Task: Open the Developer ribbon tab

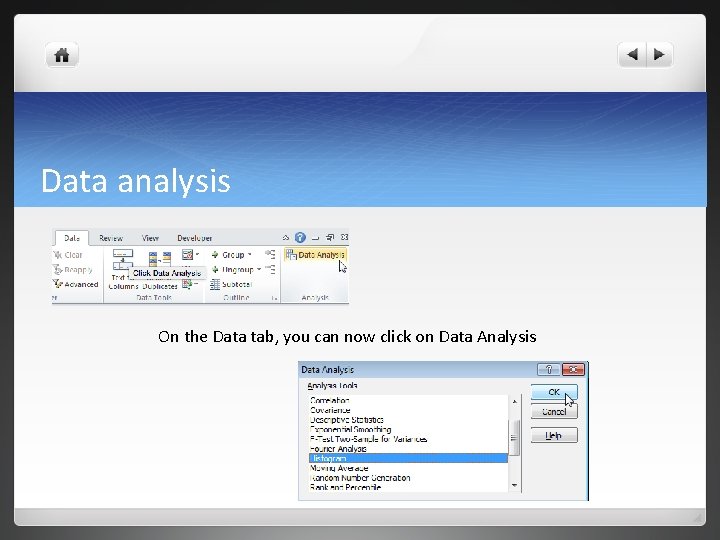Action: [x=195, y=238]
